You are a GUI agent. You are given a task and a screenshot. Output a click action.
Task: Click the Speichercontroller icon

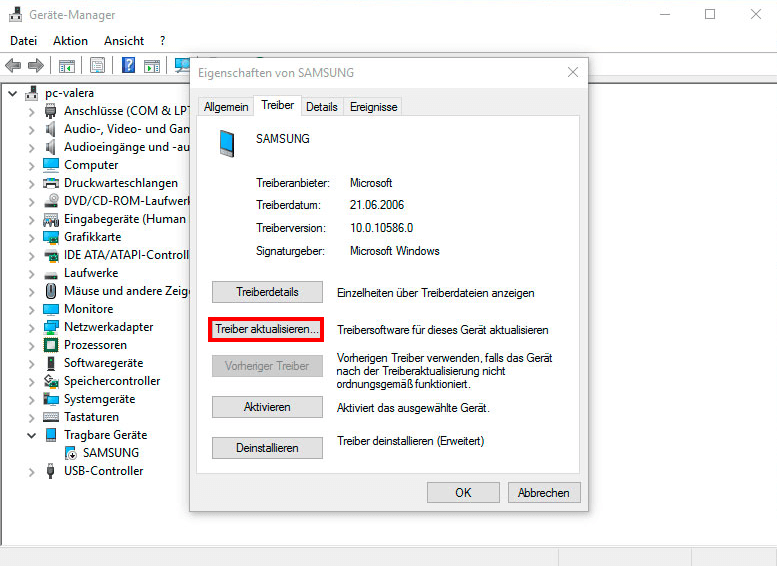tap(51, 381)
